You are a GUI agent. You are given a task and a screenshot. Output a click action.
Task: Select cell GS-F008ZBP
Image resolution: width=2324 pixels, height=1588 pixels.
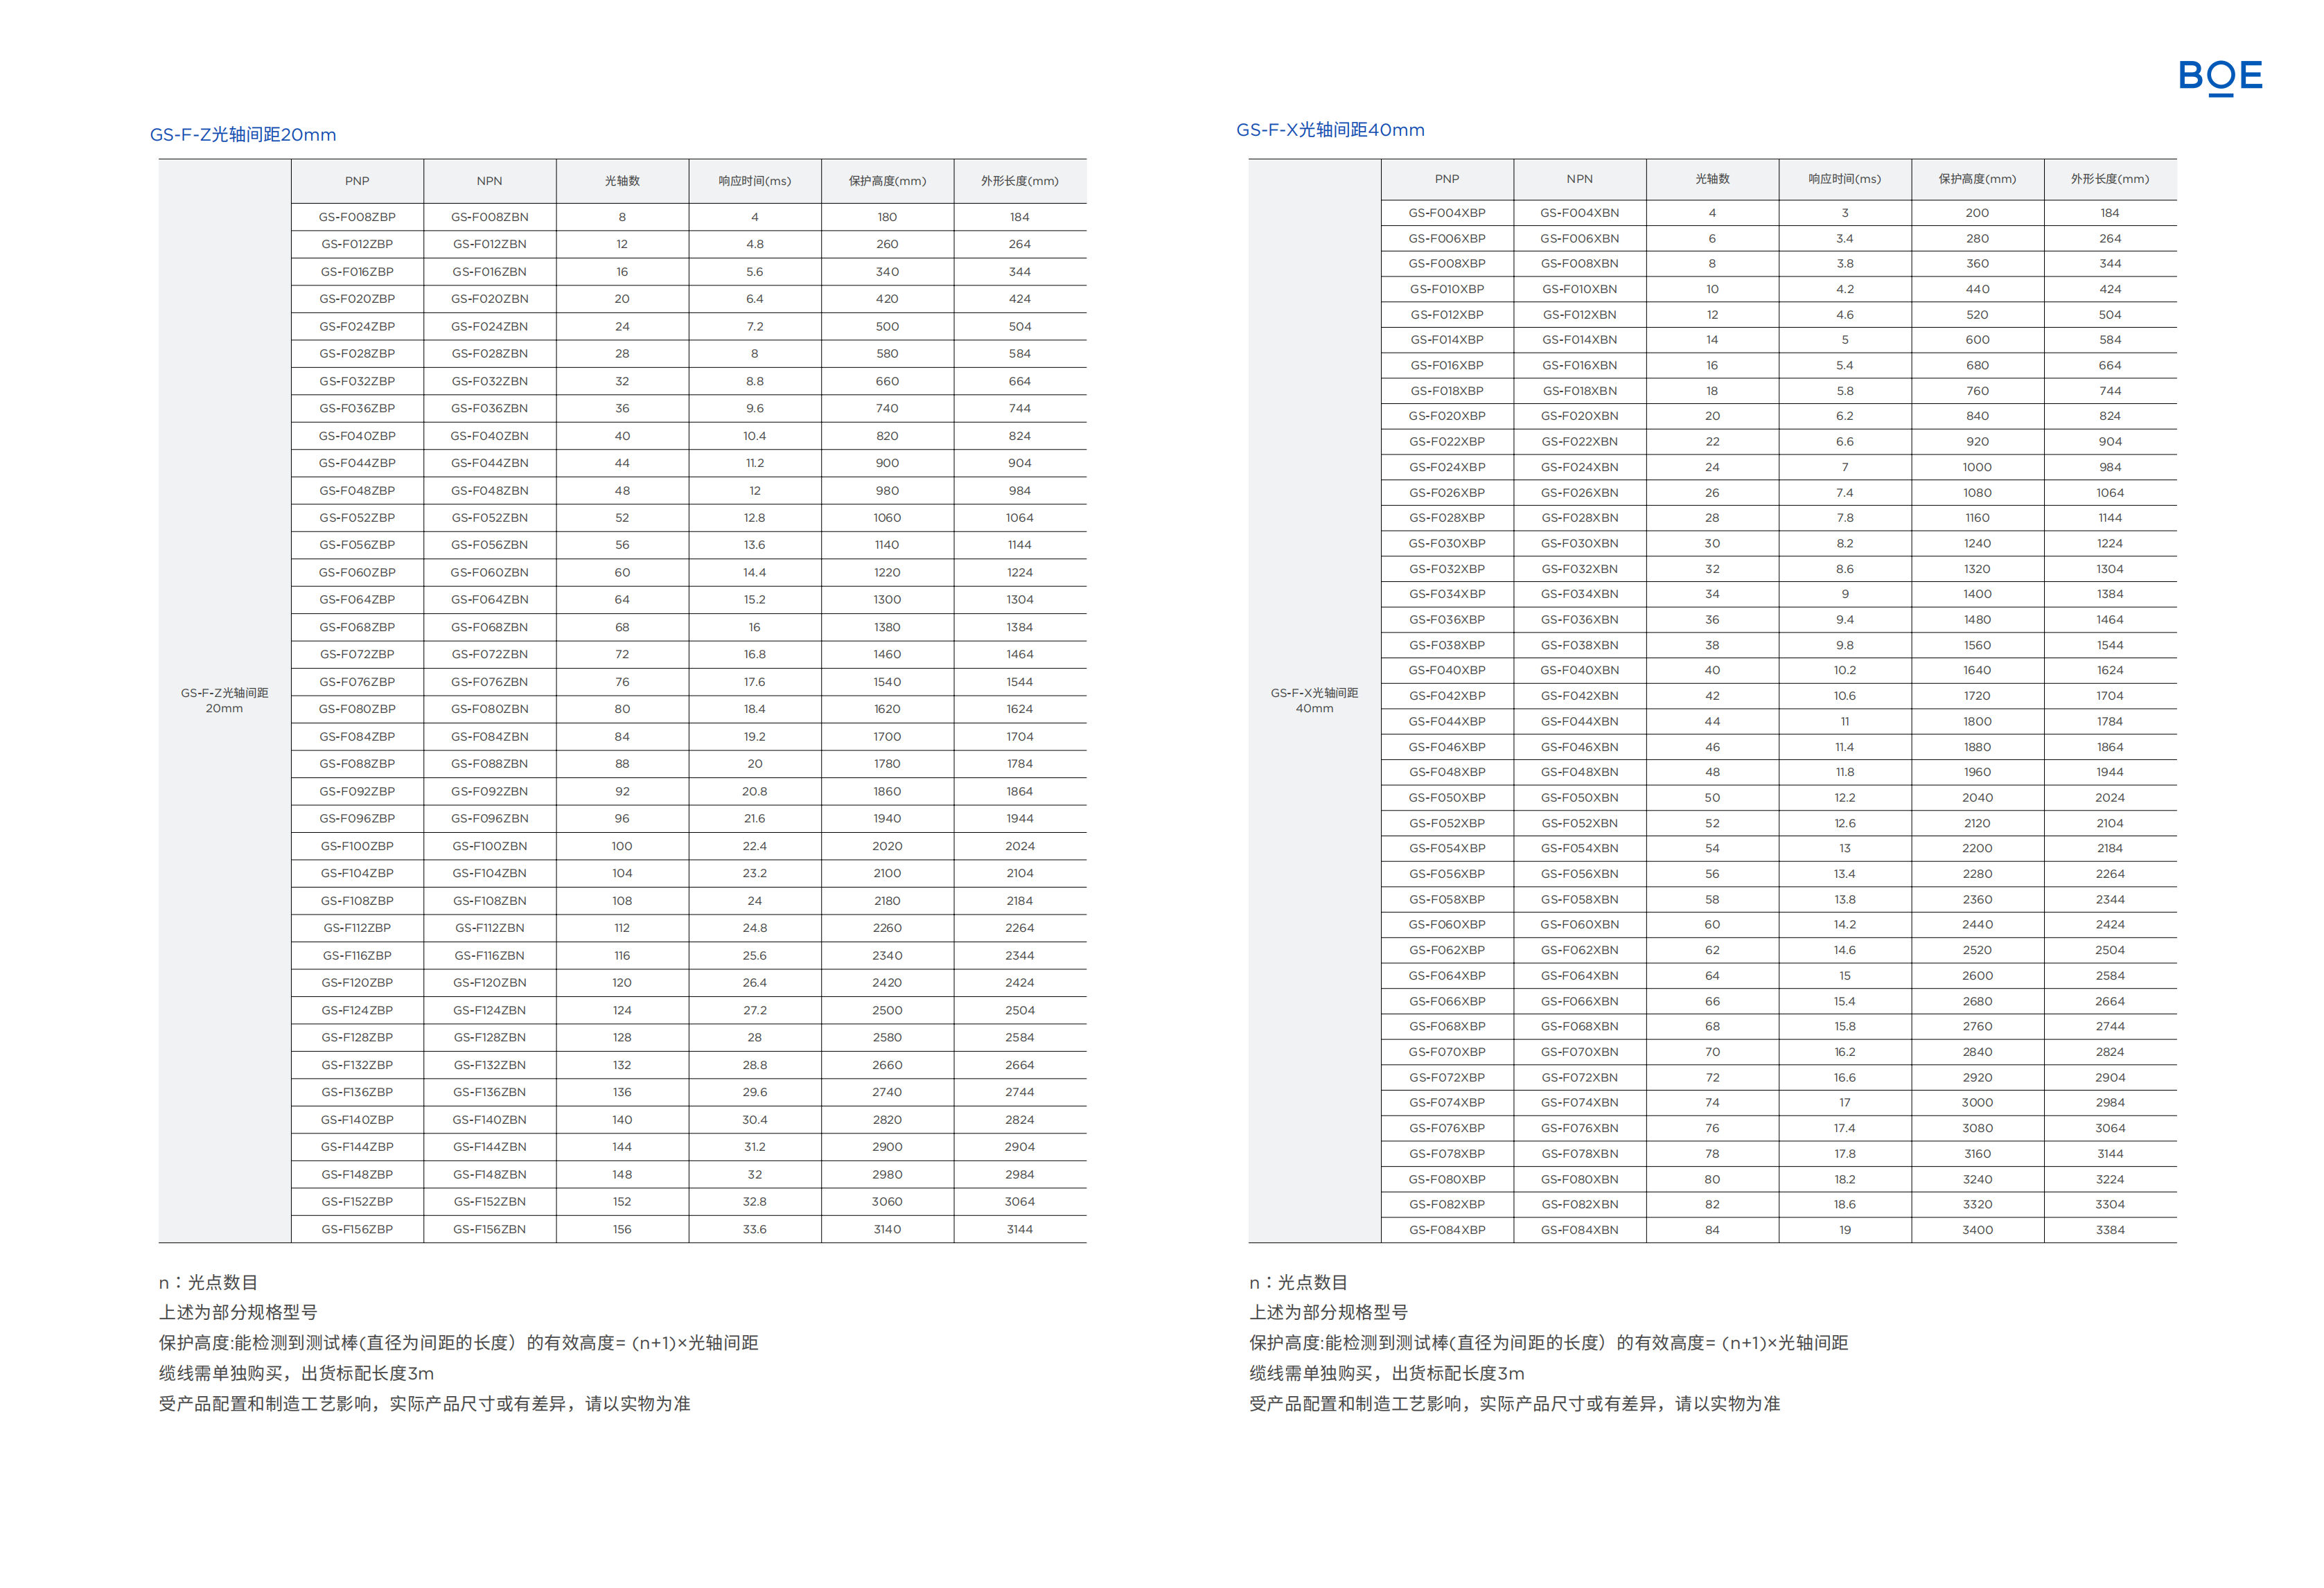coord(357,217)
